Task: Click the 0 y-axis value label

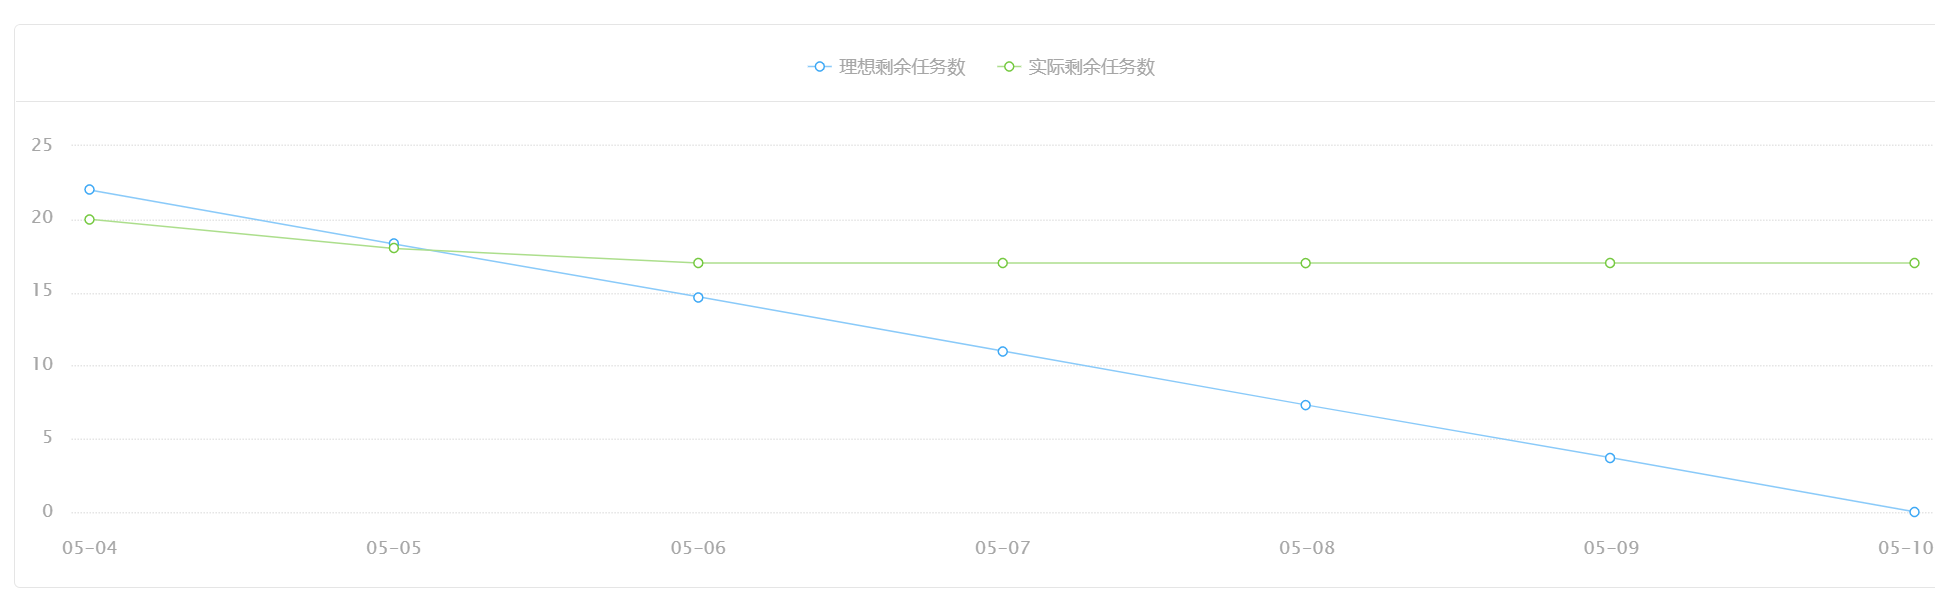Action: click(x=47, y=512)
